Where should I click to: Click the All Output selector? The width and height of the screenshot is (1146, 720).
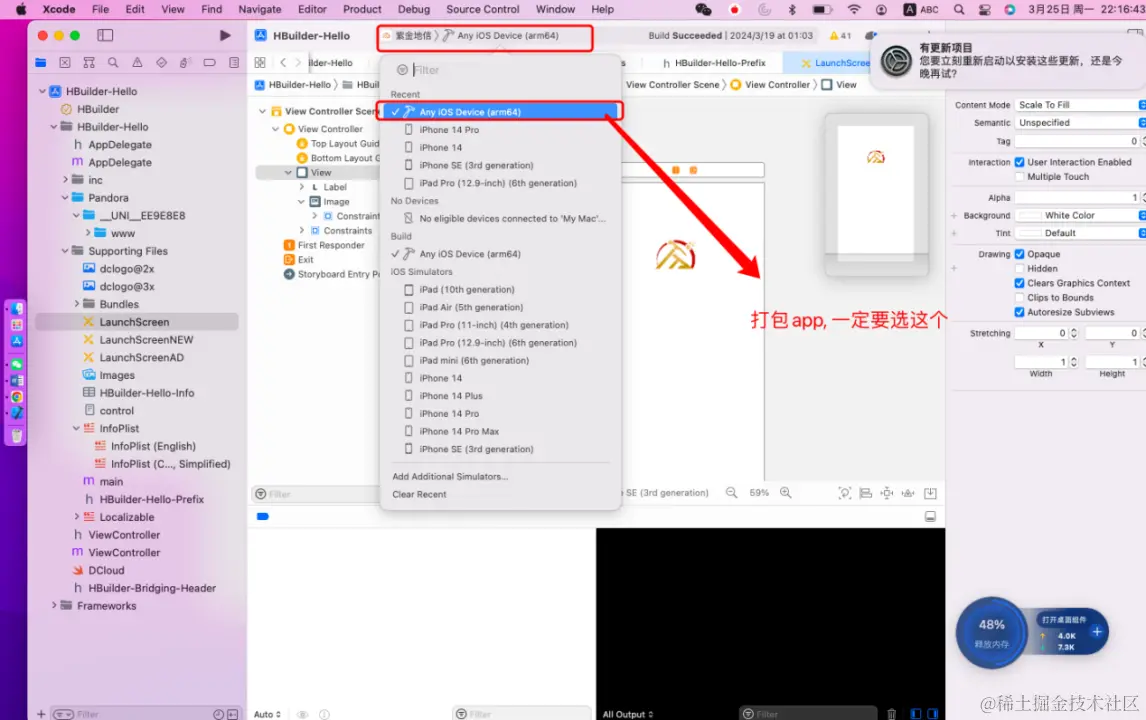(x=628, y=714)
